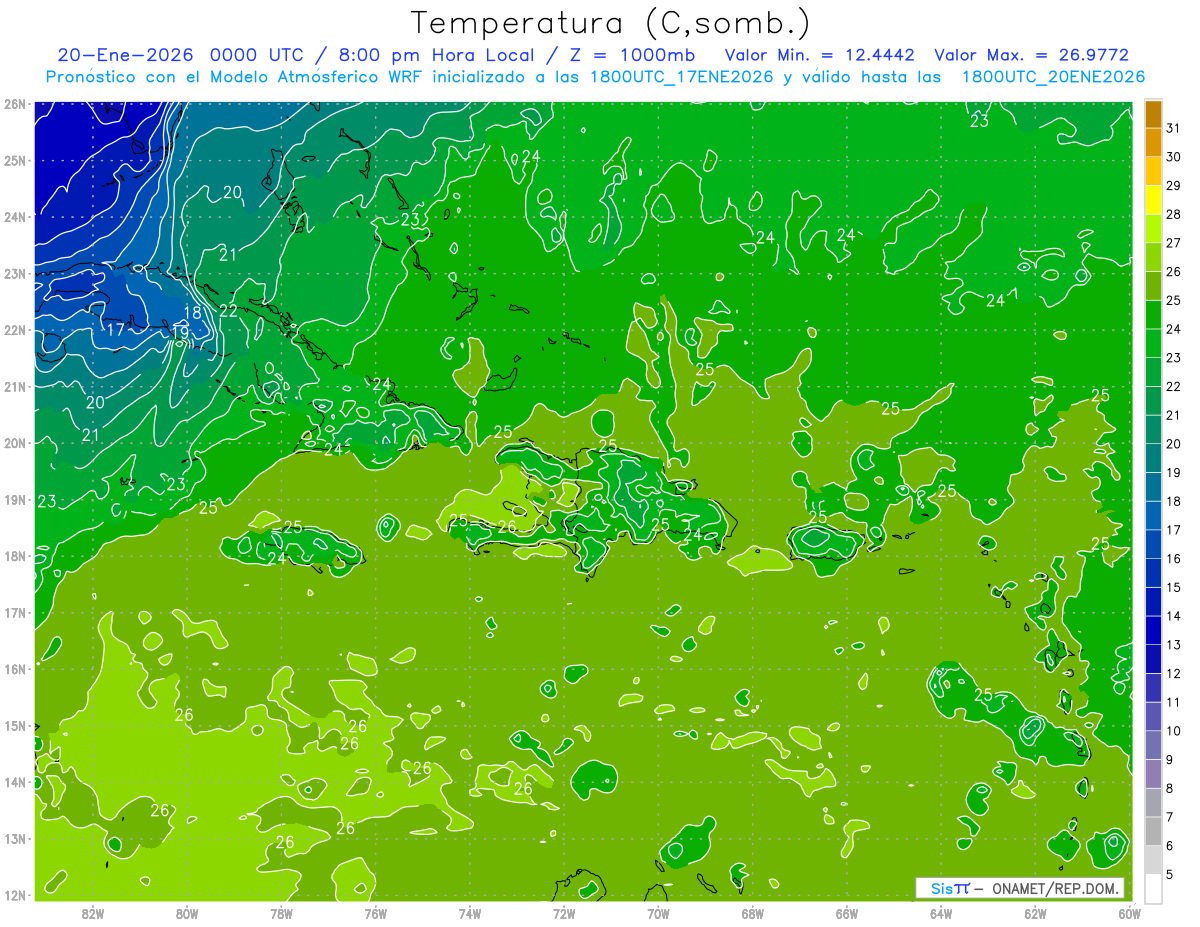Click the '19' contour label on the map

pos(180,332)
